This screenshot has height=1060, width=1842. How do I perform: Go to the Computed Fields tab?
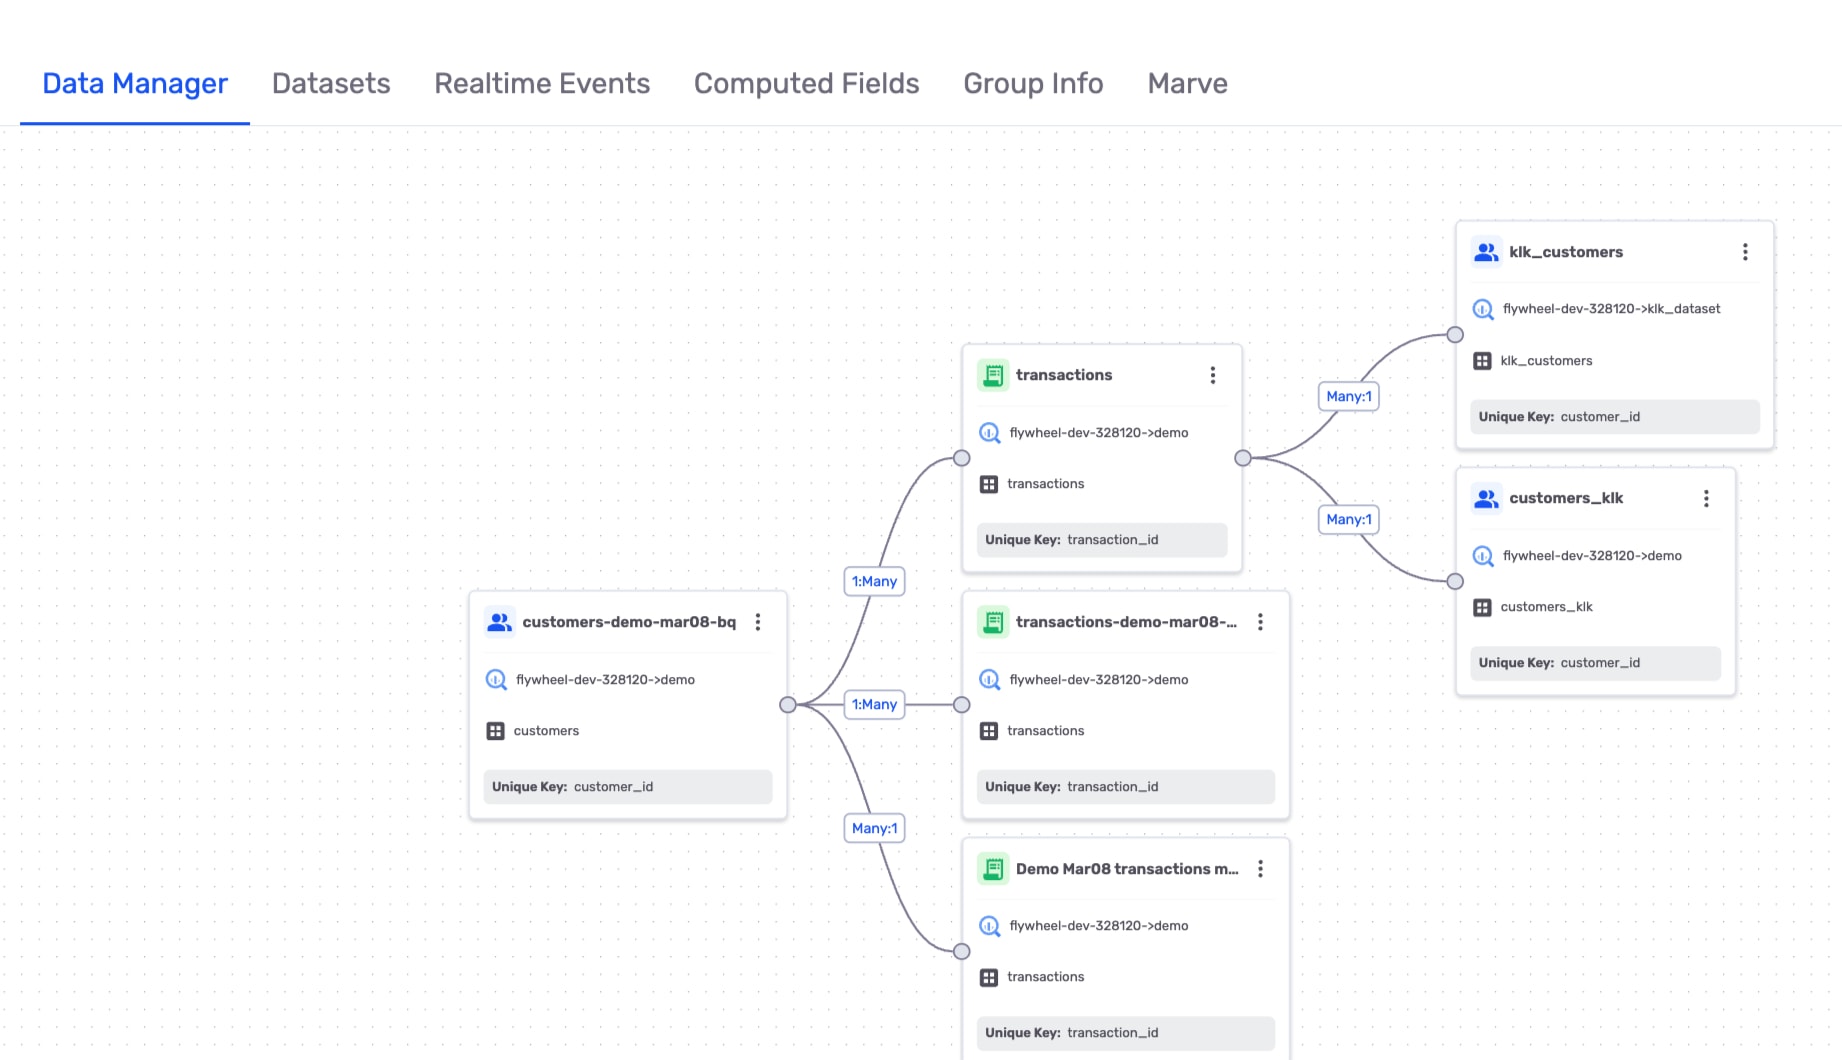[806, 84]
